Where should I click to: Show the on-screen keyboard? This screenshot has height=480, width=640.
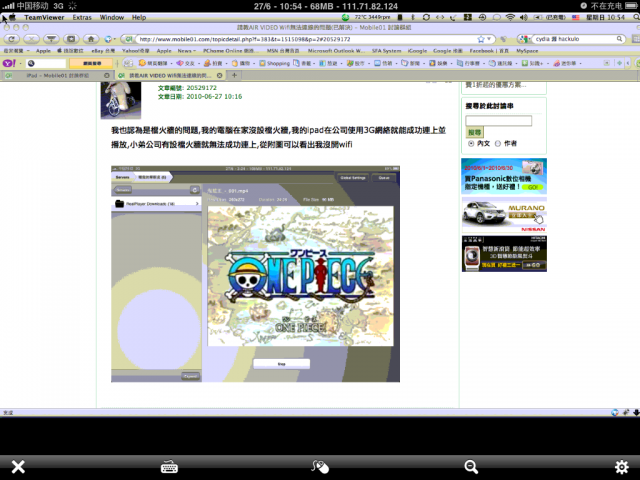[169, 467]
